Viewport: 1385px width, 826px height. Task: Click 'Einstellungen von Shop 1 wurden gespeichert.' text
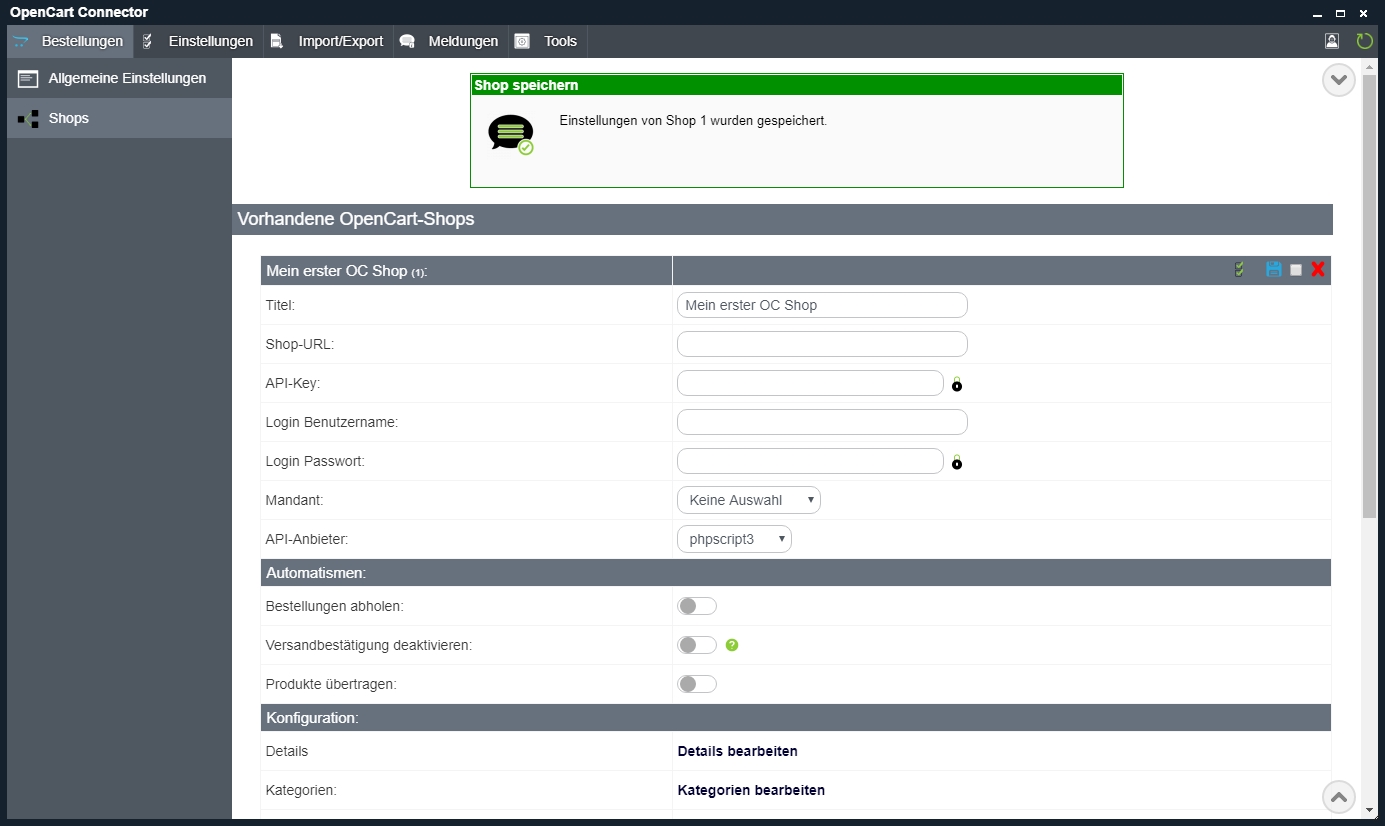[693, 120]
